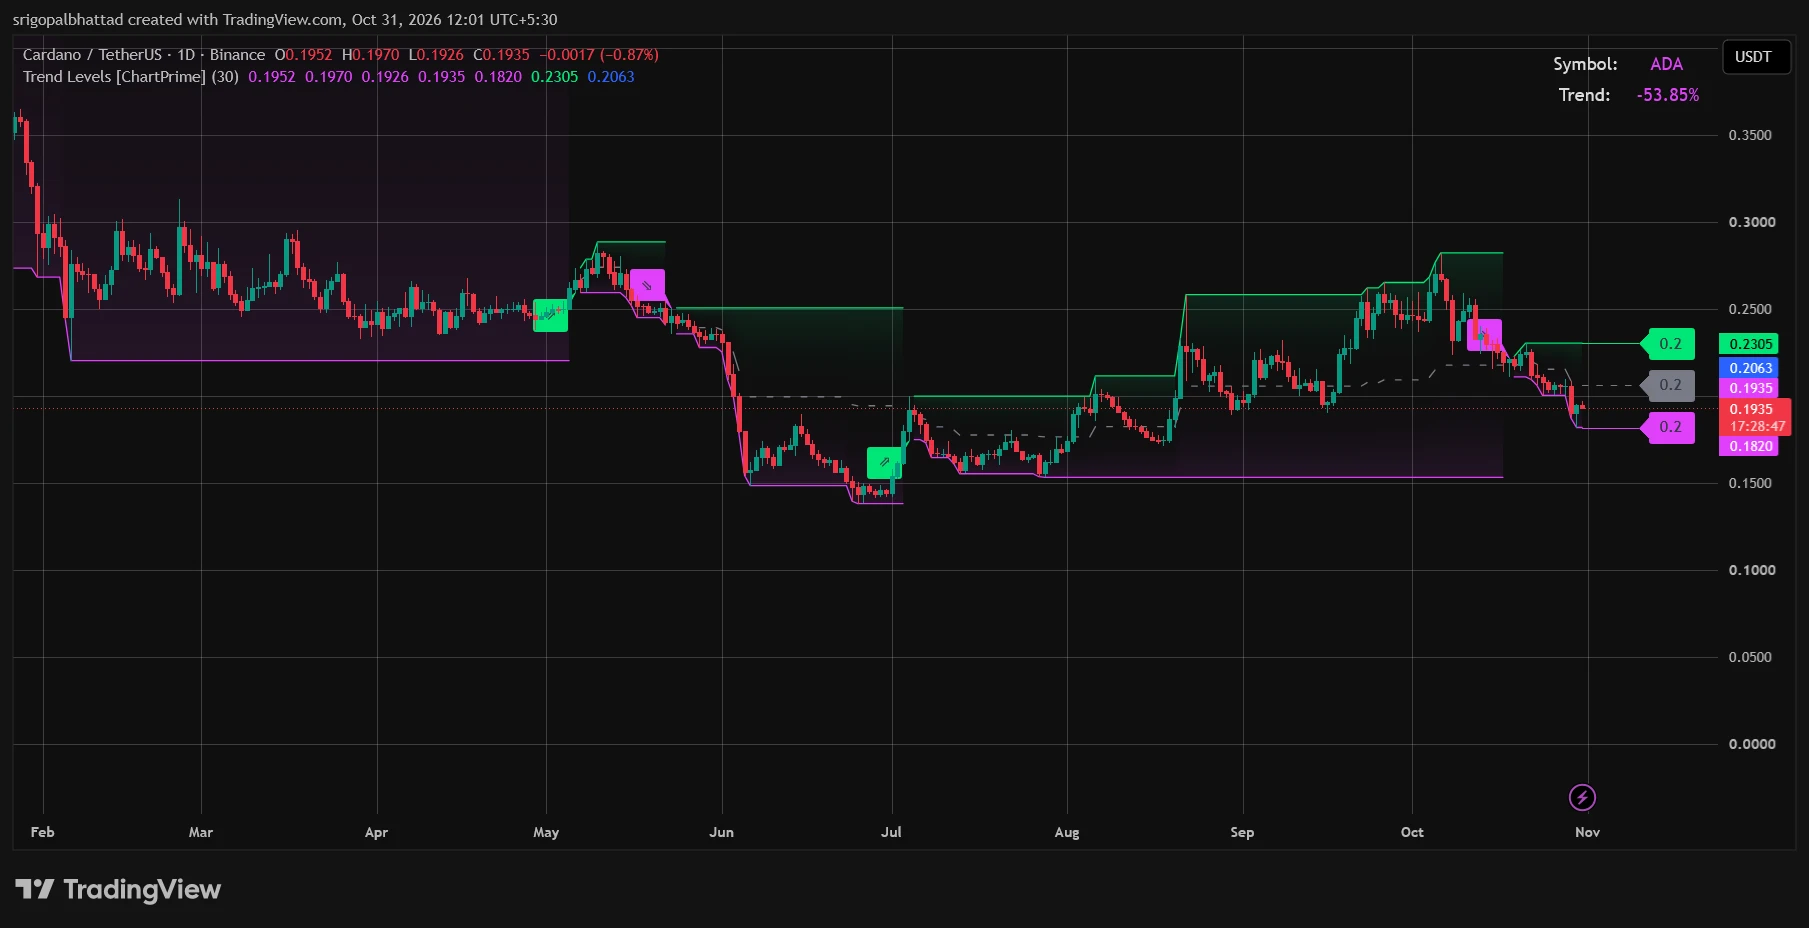
Task: Click the Sep label on time axis
Action: (1242, 832)
